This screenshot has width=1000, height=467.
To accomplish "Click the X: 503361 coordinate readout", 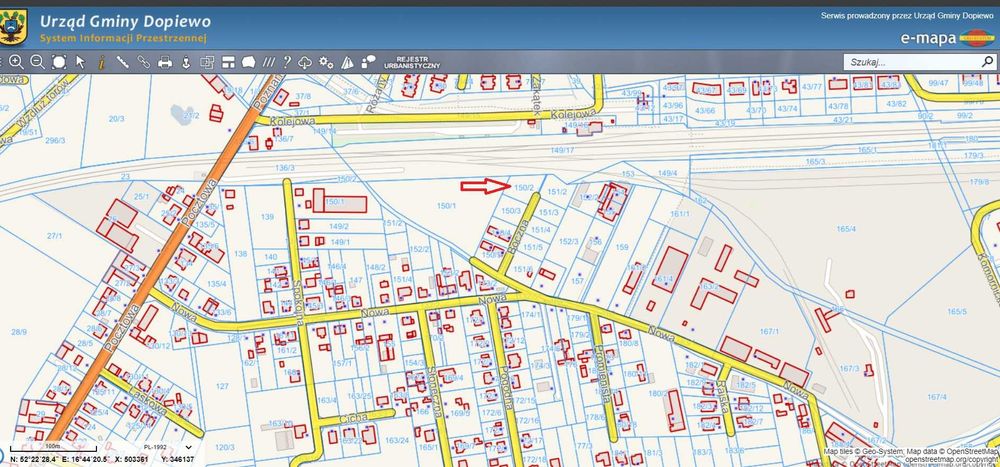I will (130, 459).
